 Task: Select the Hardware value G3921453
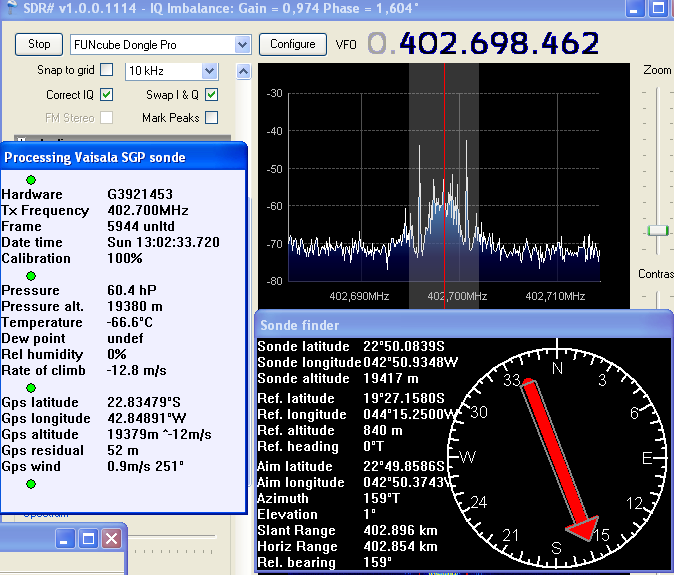pyautogui.click(x=140, y=194)
